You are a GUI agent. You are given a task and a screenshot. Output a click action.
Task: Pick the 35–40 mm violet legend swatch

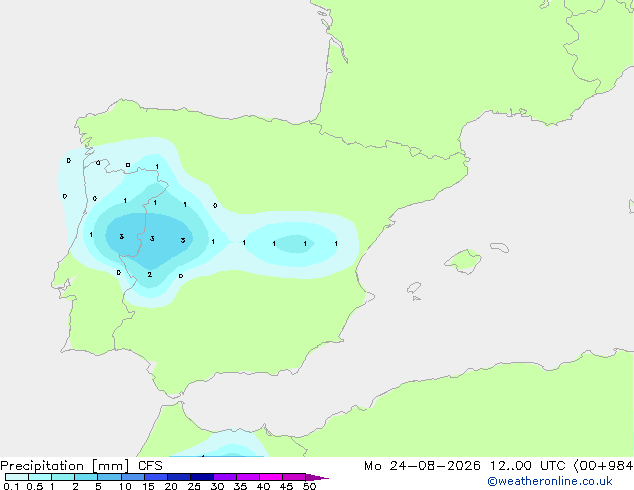248,477
